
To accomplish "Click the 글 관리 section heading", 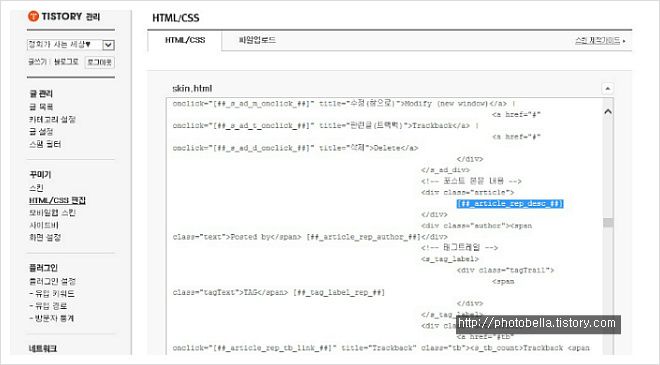I will (41, 93).
